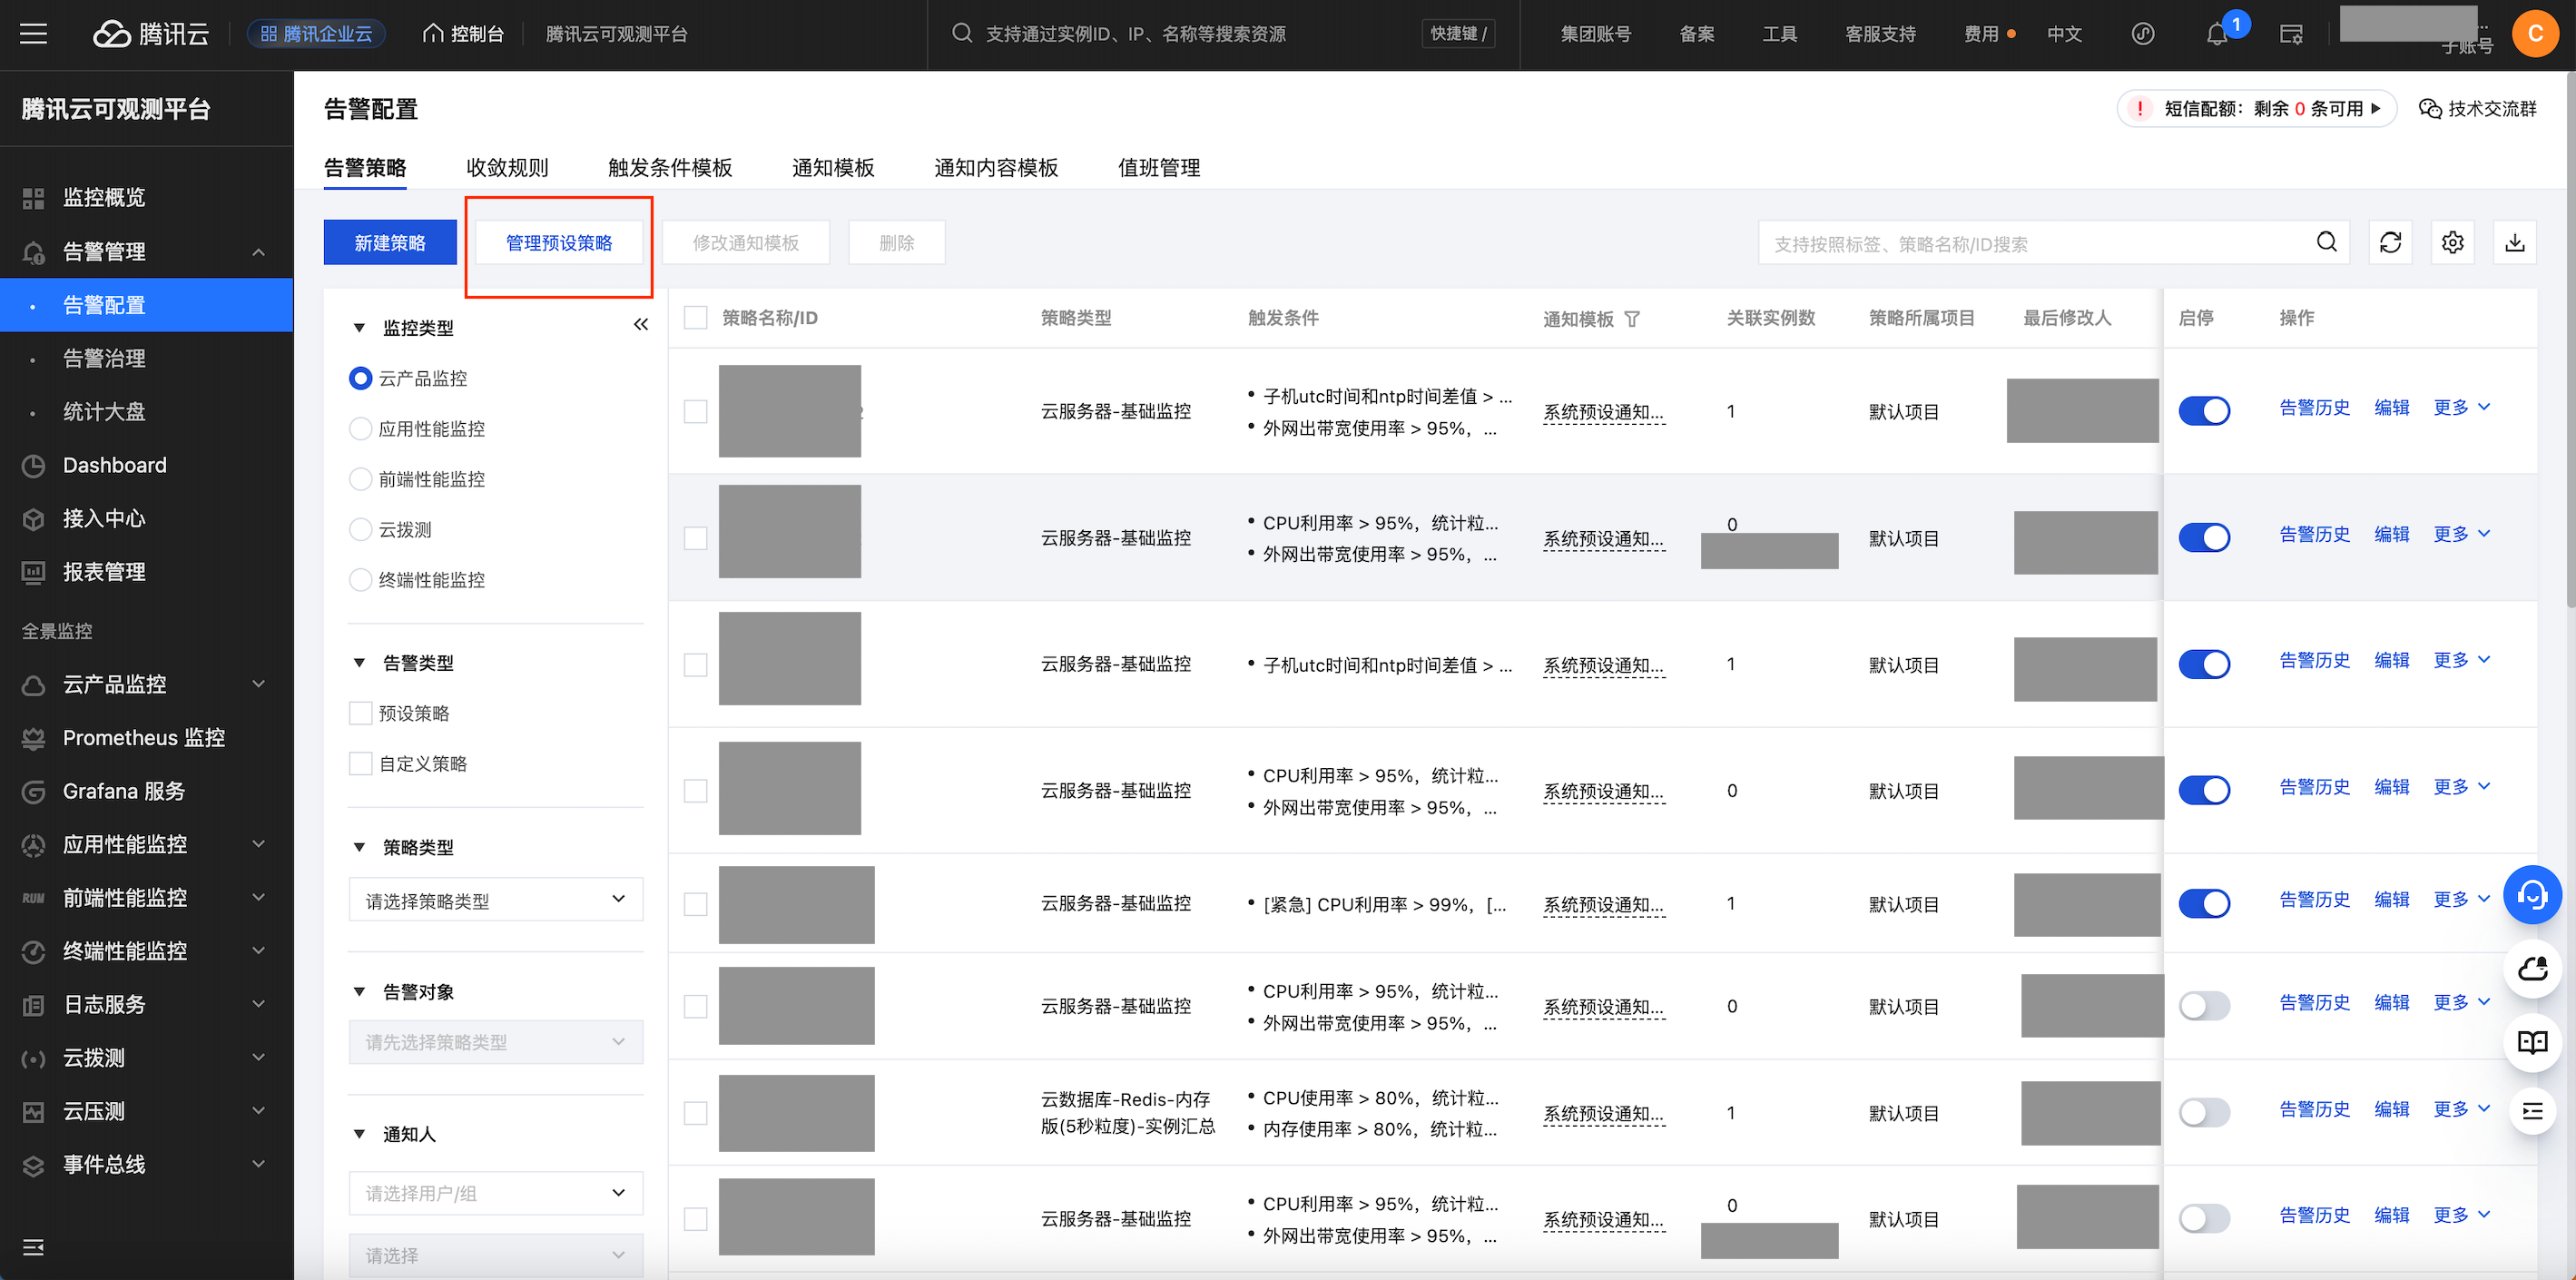Open the notification bell icon
The width and height of the screenshot is (2576, 1280).
click(2217, 34)
